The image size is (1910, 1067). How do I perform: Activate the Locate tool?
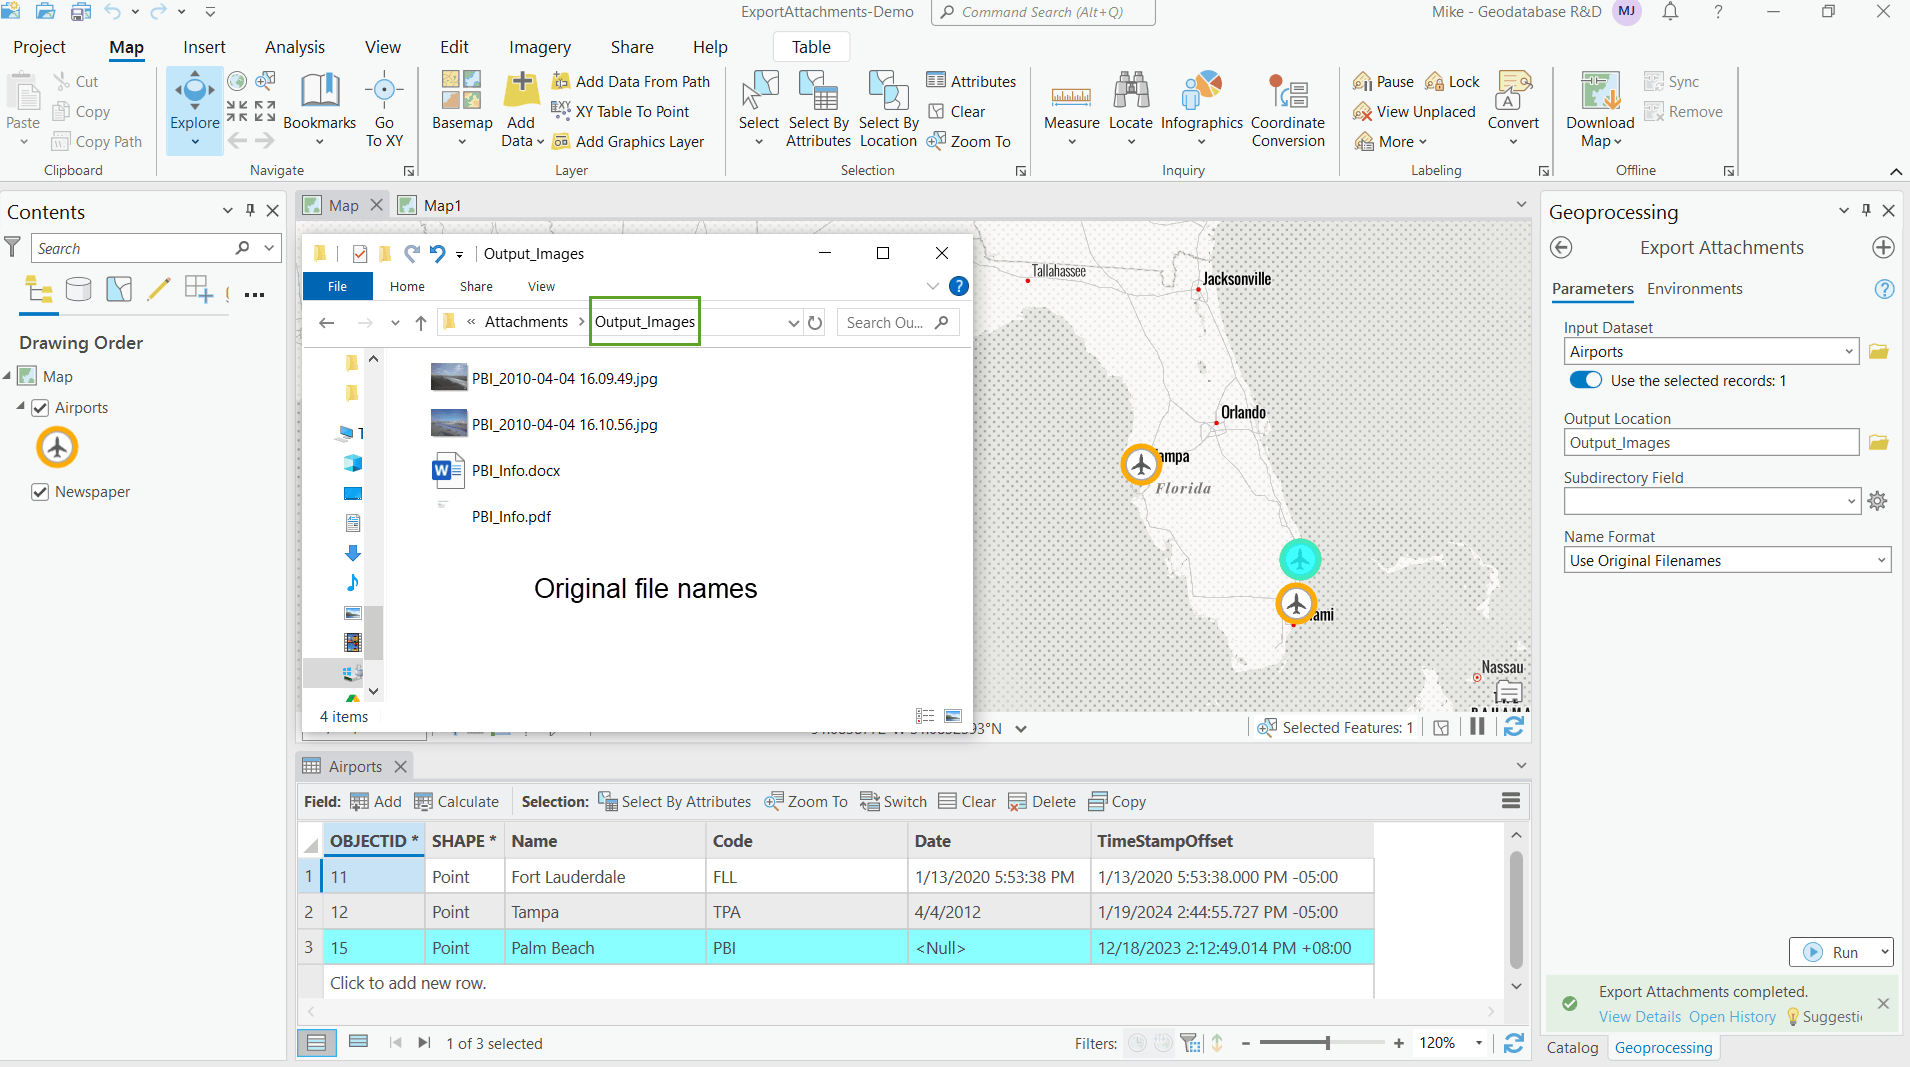pos(1131,104)
